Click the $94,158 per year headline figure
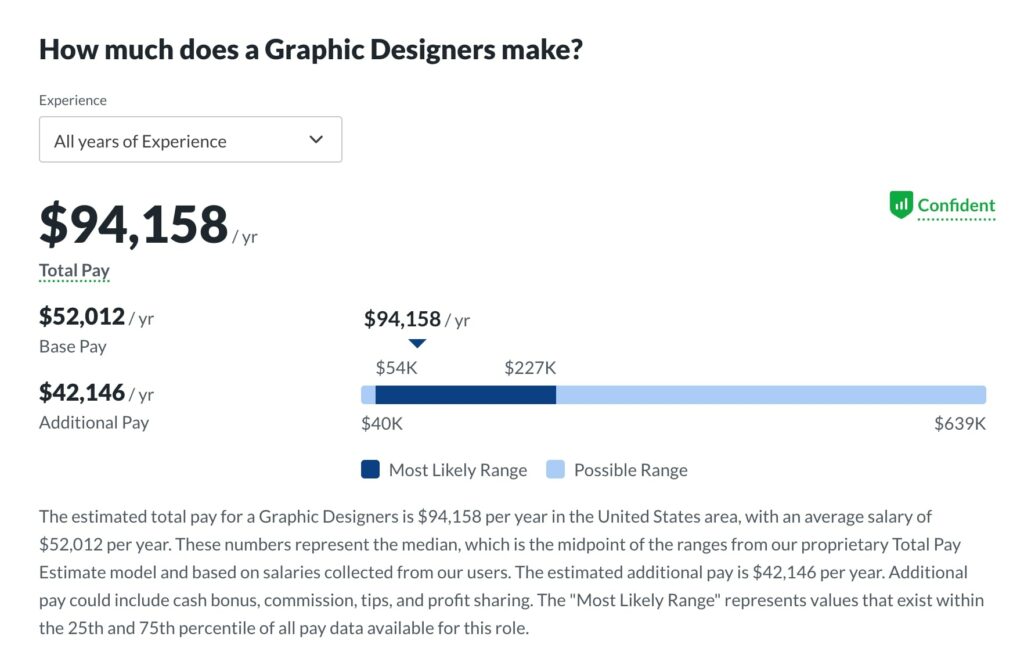This screenshot has width=1024, height=655. pyautogui.click(x=134, y=224)
